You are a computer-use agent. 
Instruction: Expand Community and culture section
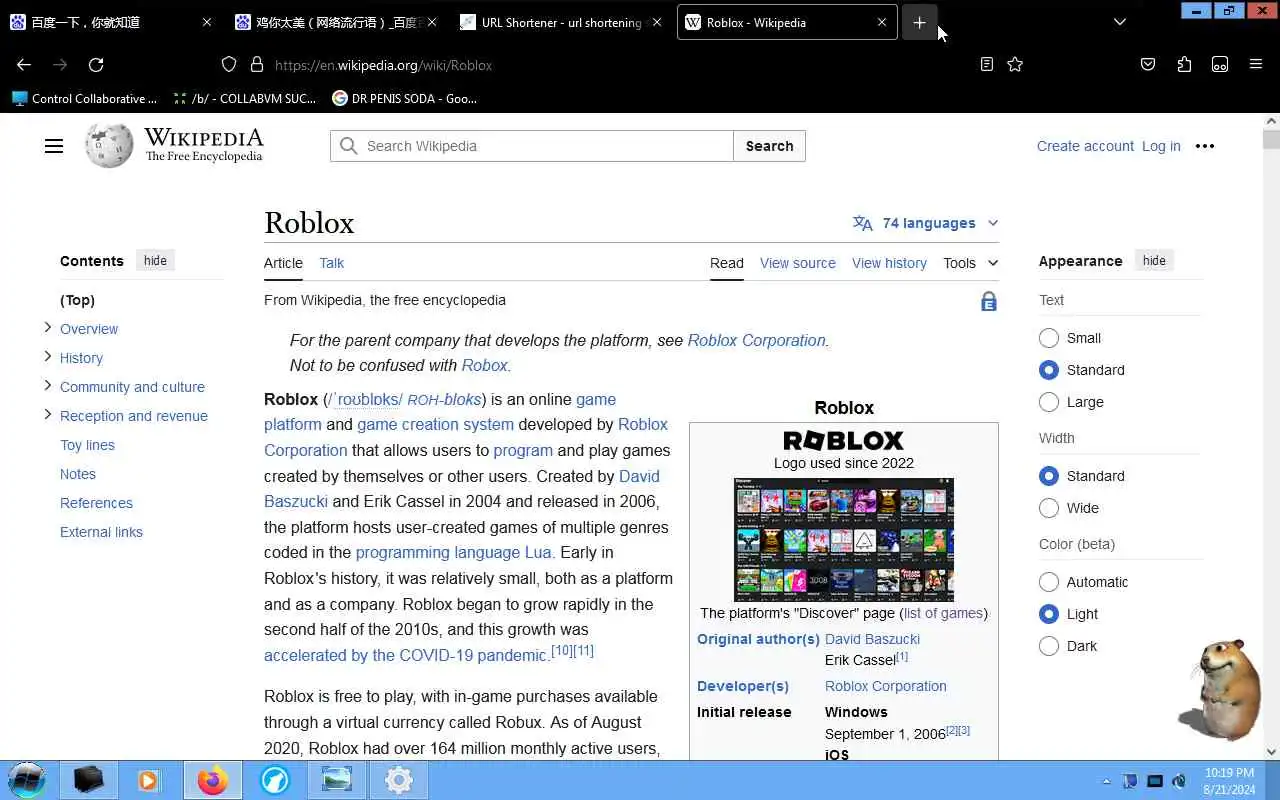click(x=48, y=386)
